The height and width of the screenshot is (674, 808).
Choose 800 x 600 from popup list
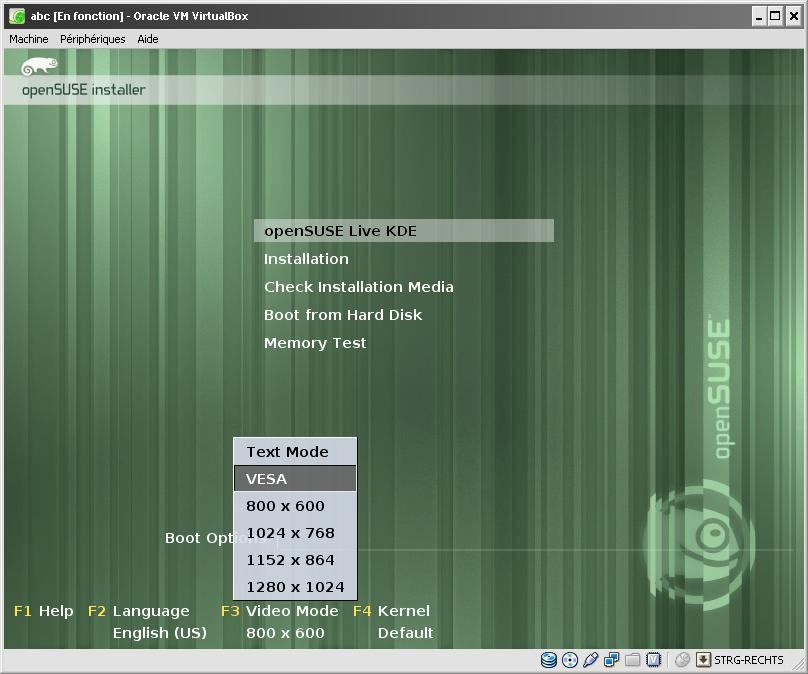pos(295,506)
